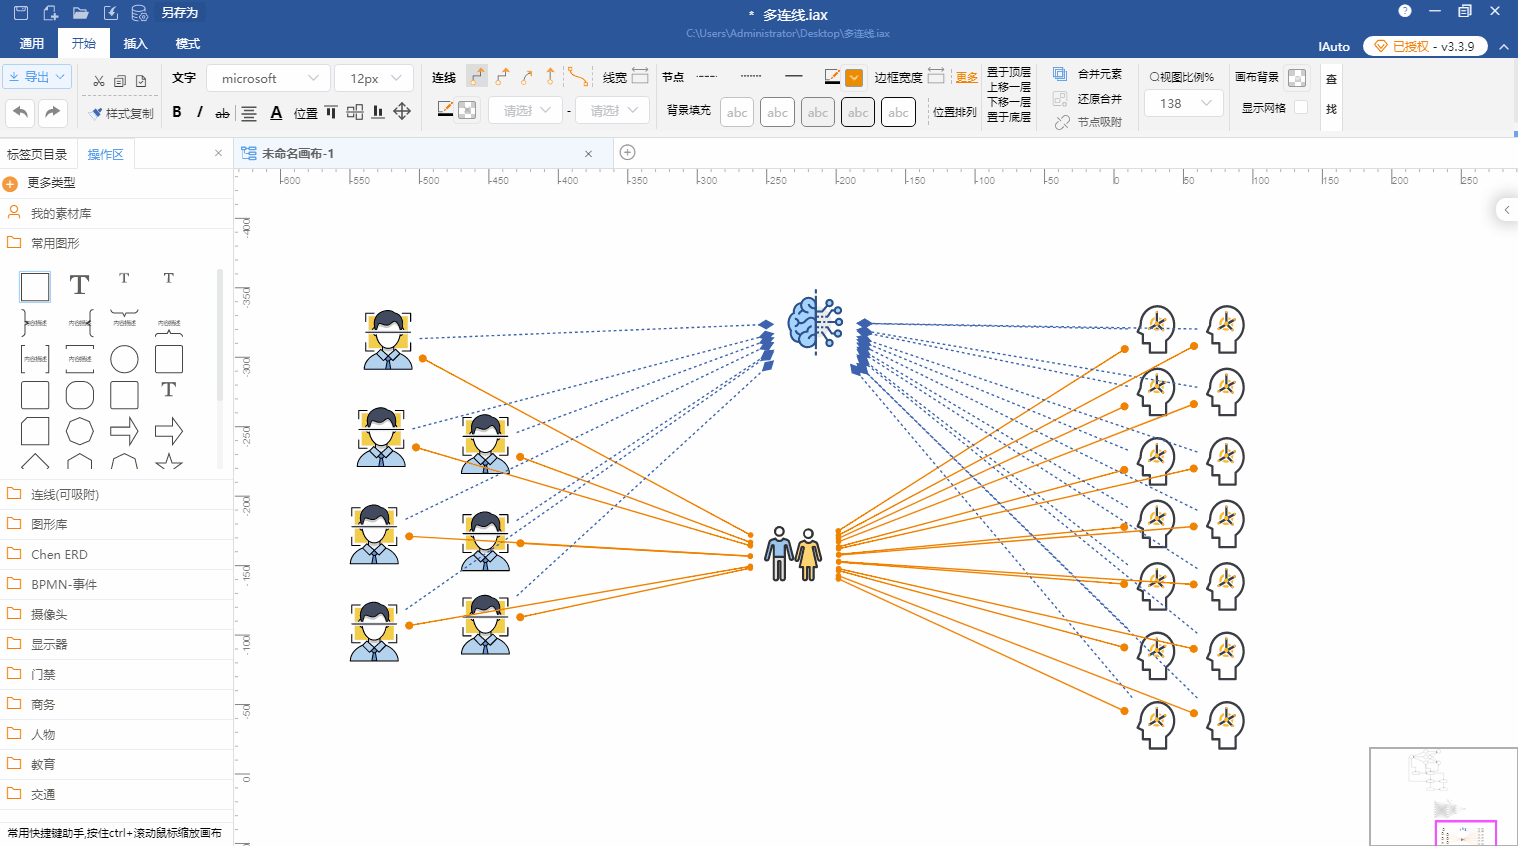Toggle bold text formatting
Image resolution: width=1518 pixels, height=846 pixels.
(177, 112)
